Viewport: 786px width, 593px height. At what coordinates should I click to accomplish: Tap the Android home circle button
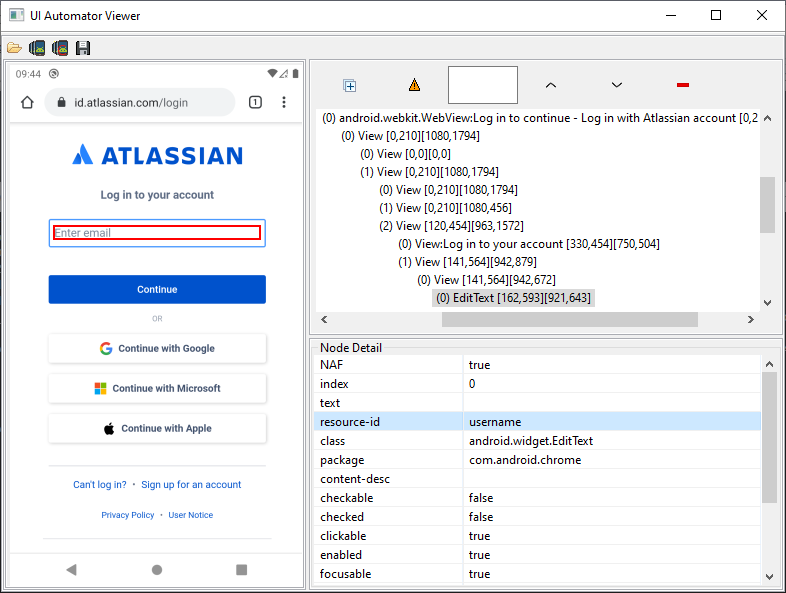coord(157,569)
